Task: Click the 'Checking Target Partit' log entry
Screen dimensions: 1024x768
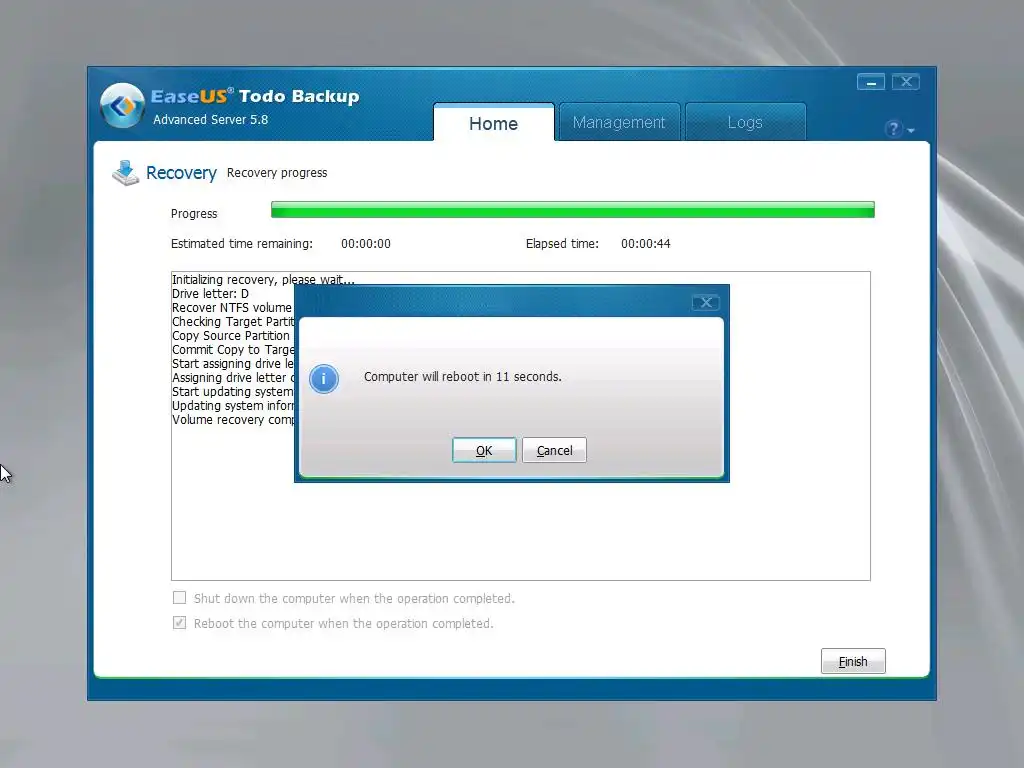Action: (x=233, y=321)
